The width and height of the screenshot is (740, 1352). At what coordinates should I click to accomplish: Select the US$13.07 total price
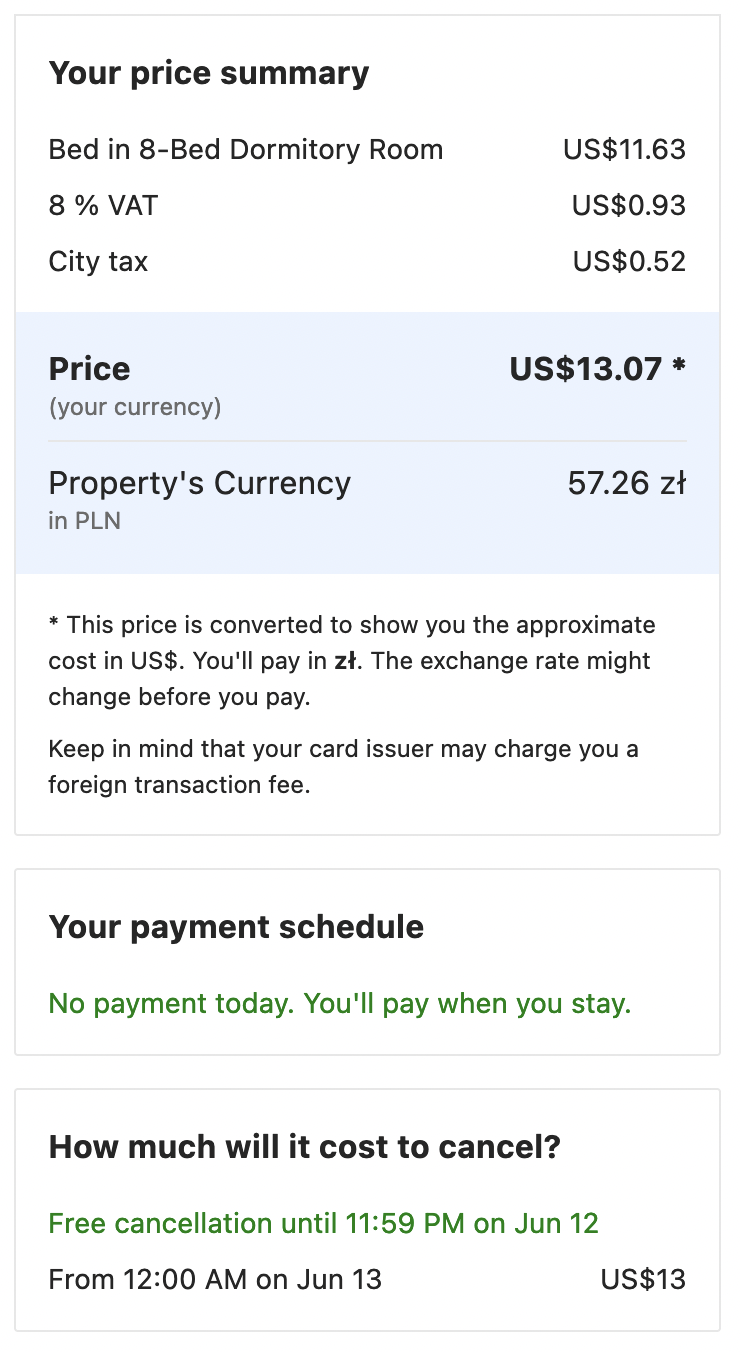(596, 369)
